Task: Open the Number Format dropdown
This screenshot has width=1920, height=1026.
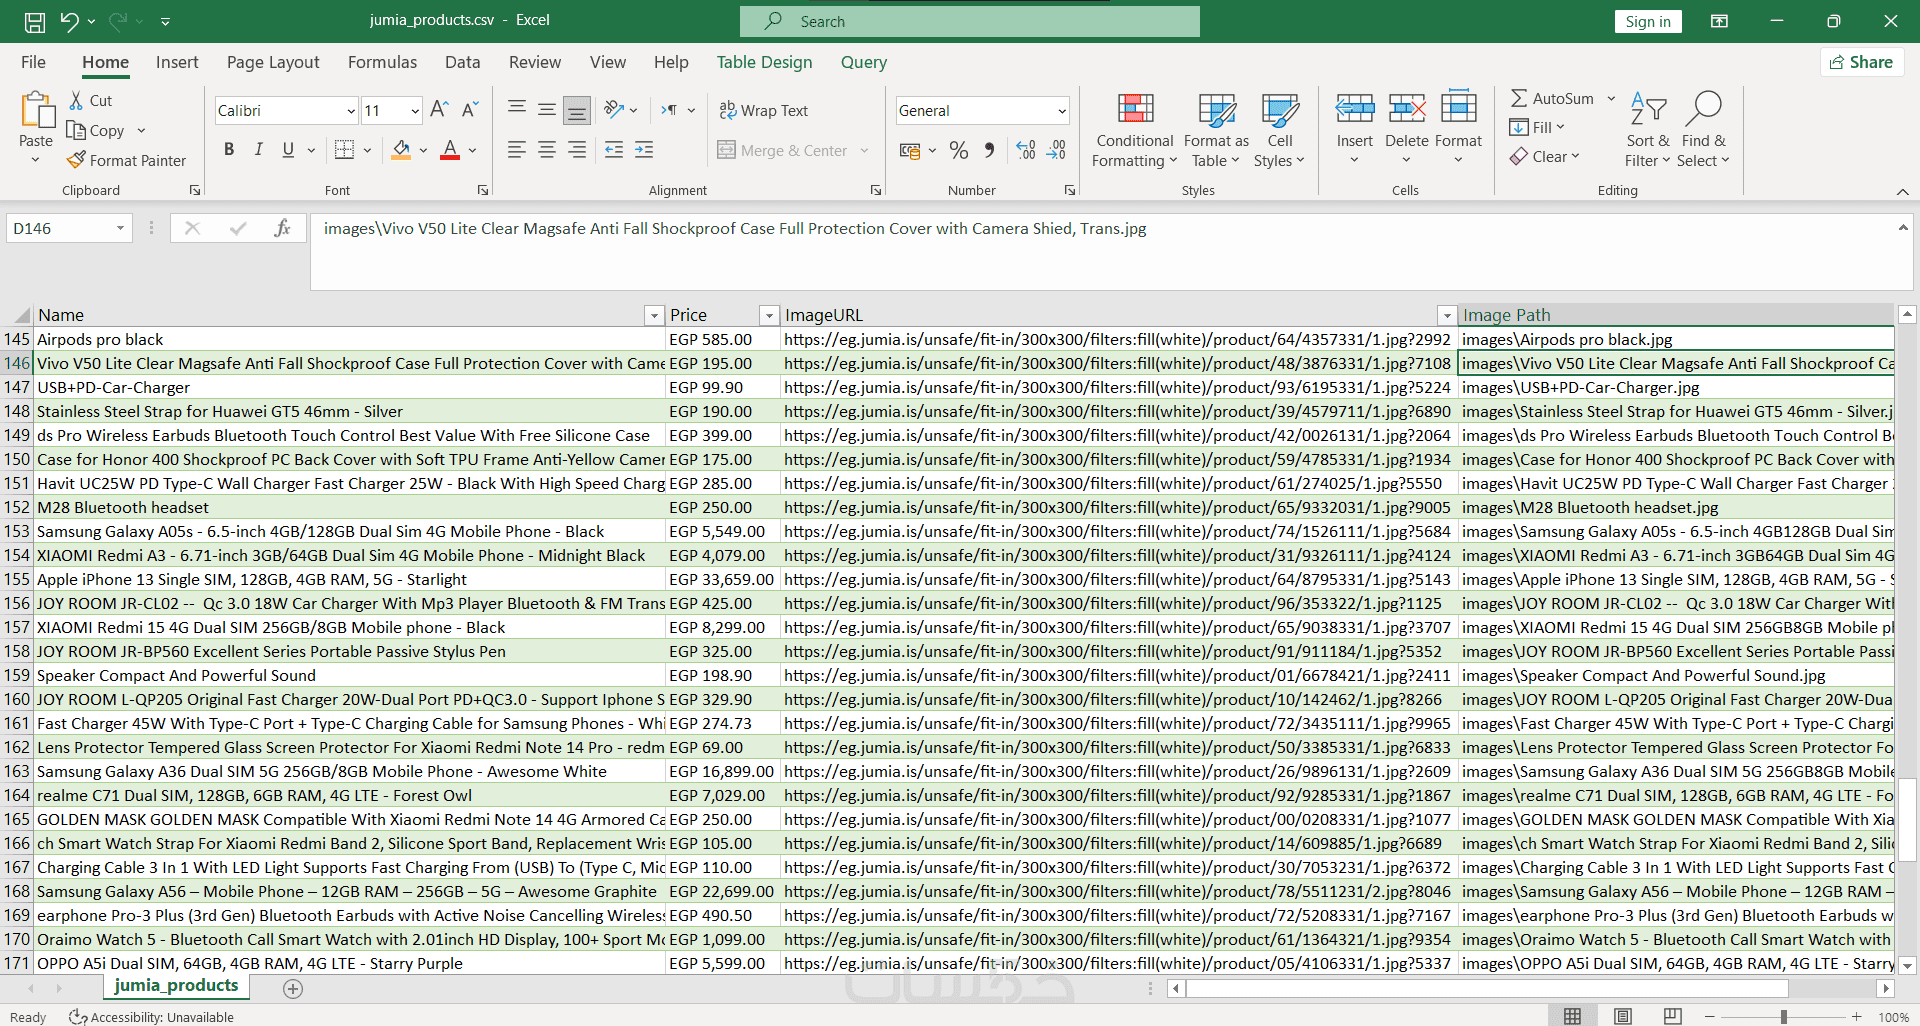Action: point(1062,111)
